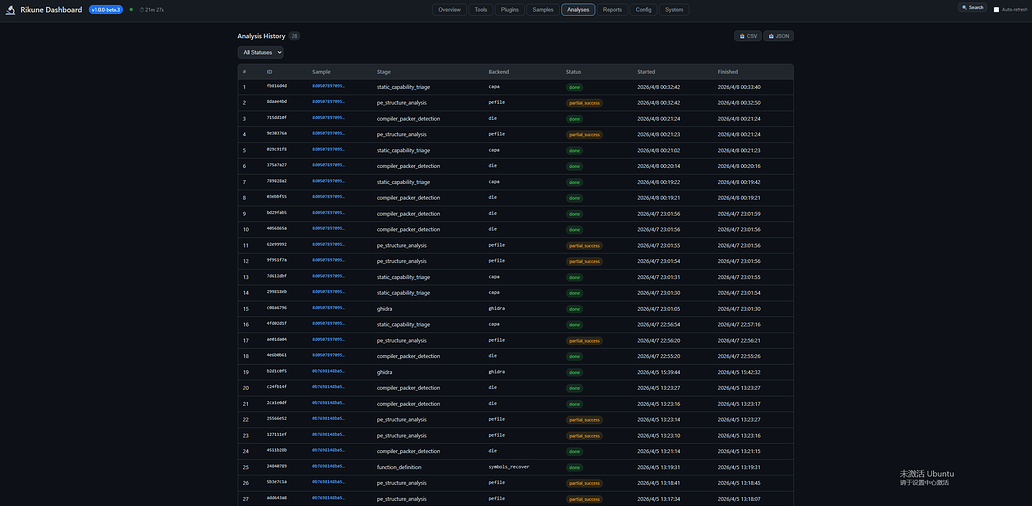This screenshot has height=506, width=1032.
Task: Open the sample link in row 25
Action: coord(328,467)
